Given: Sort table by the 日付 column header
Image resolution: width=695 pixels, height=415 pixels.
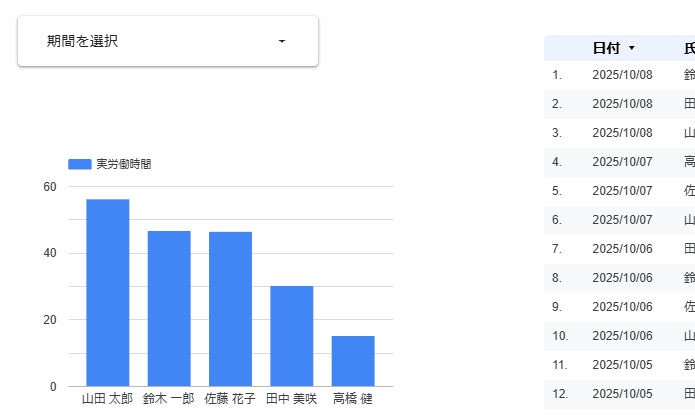Looking at the screenshot, I should (x=606, y=48).
